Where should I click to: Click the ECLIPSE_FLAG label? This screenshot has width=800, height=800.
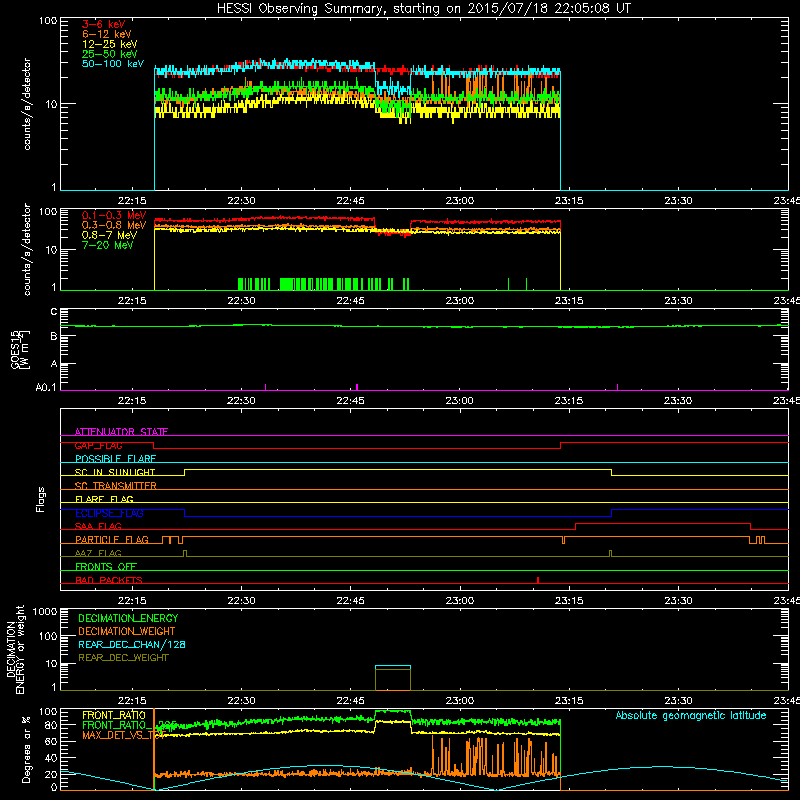click(x=109, y=513)
